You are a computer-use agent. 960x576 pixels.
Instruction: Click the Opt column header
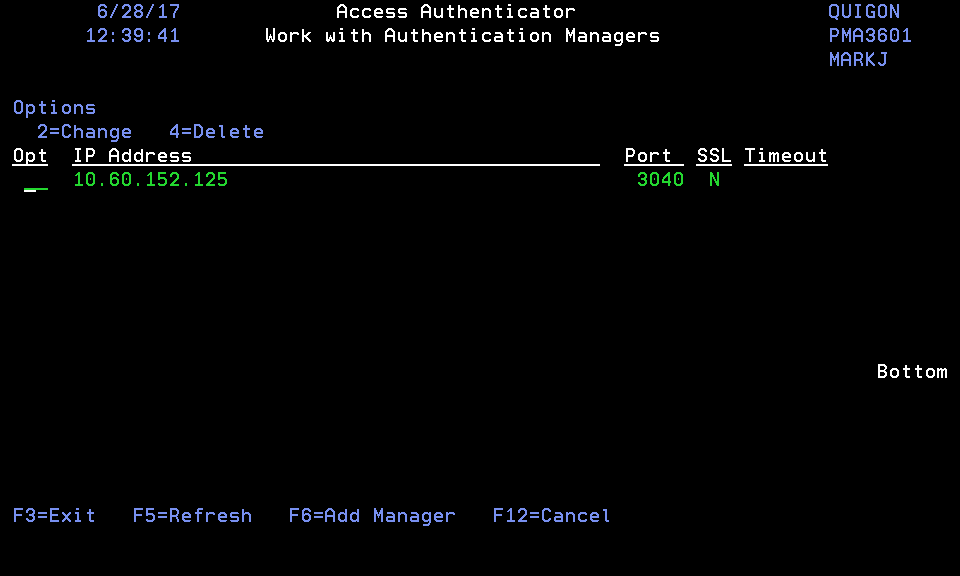(x=30, y=156)
